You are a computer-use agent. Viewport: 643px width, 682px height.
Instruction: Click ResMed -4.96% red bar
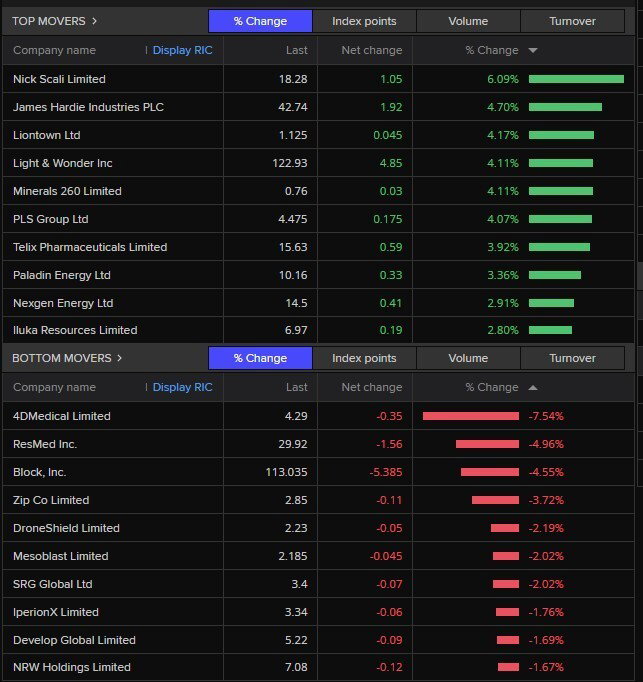487,444
